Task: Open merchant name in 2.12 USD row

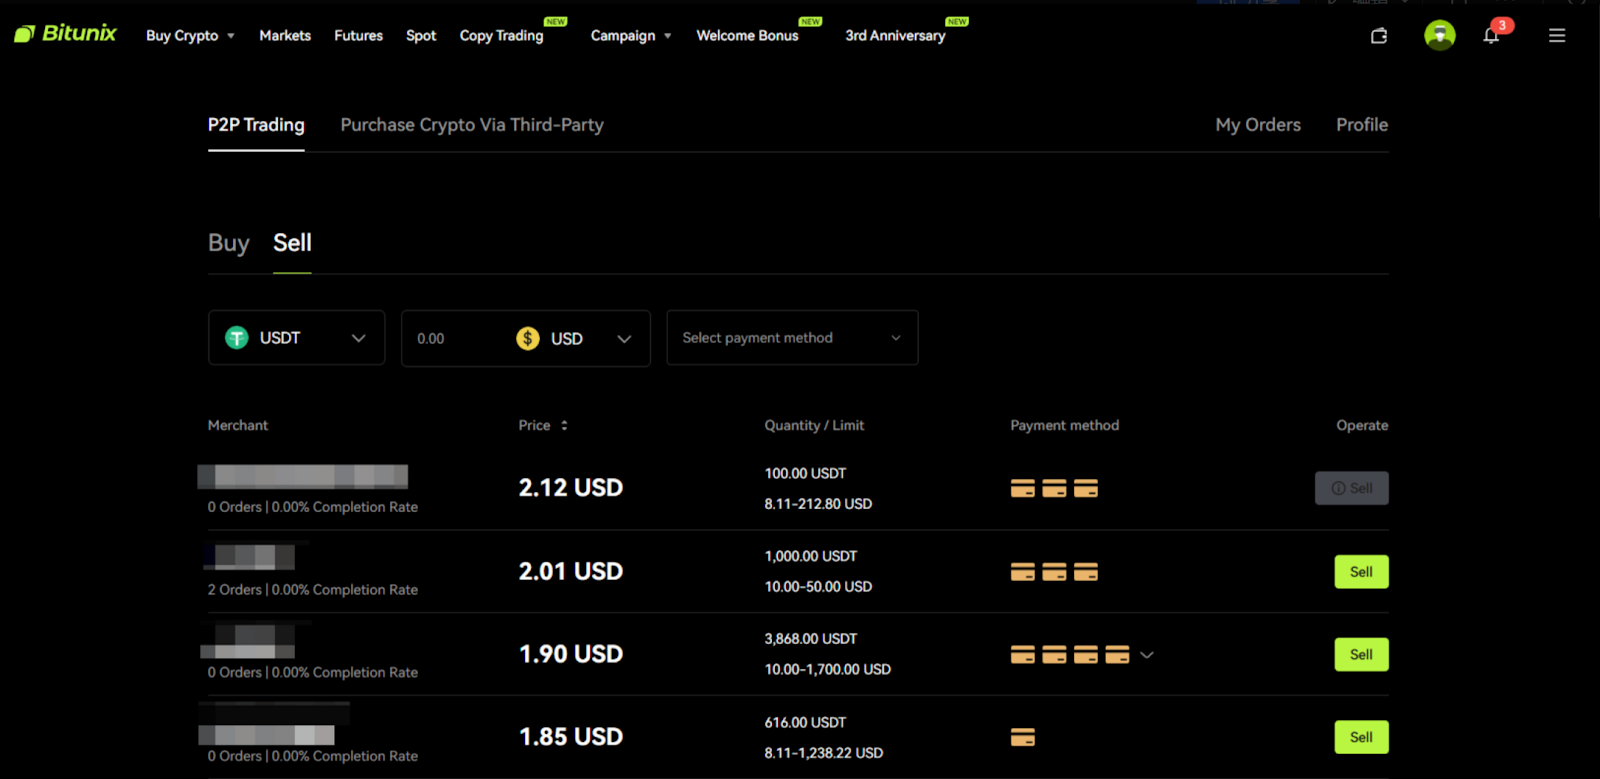Action: 303,476
